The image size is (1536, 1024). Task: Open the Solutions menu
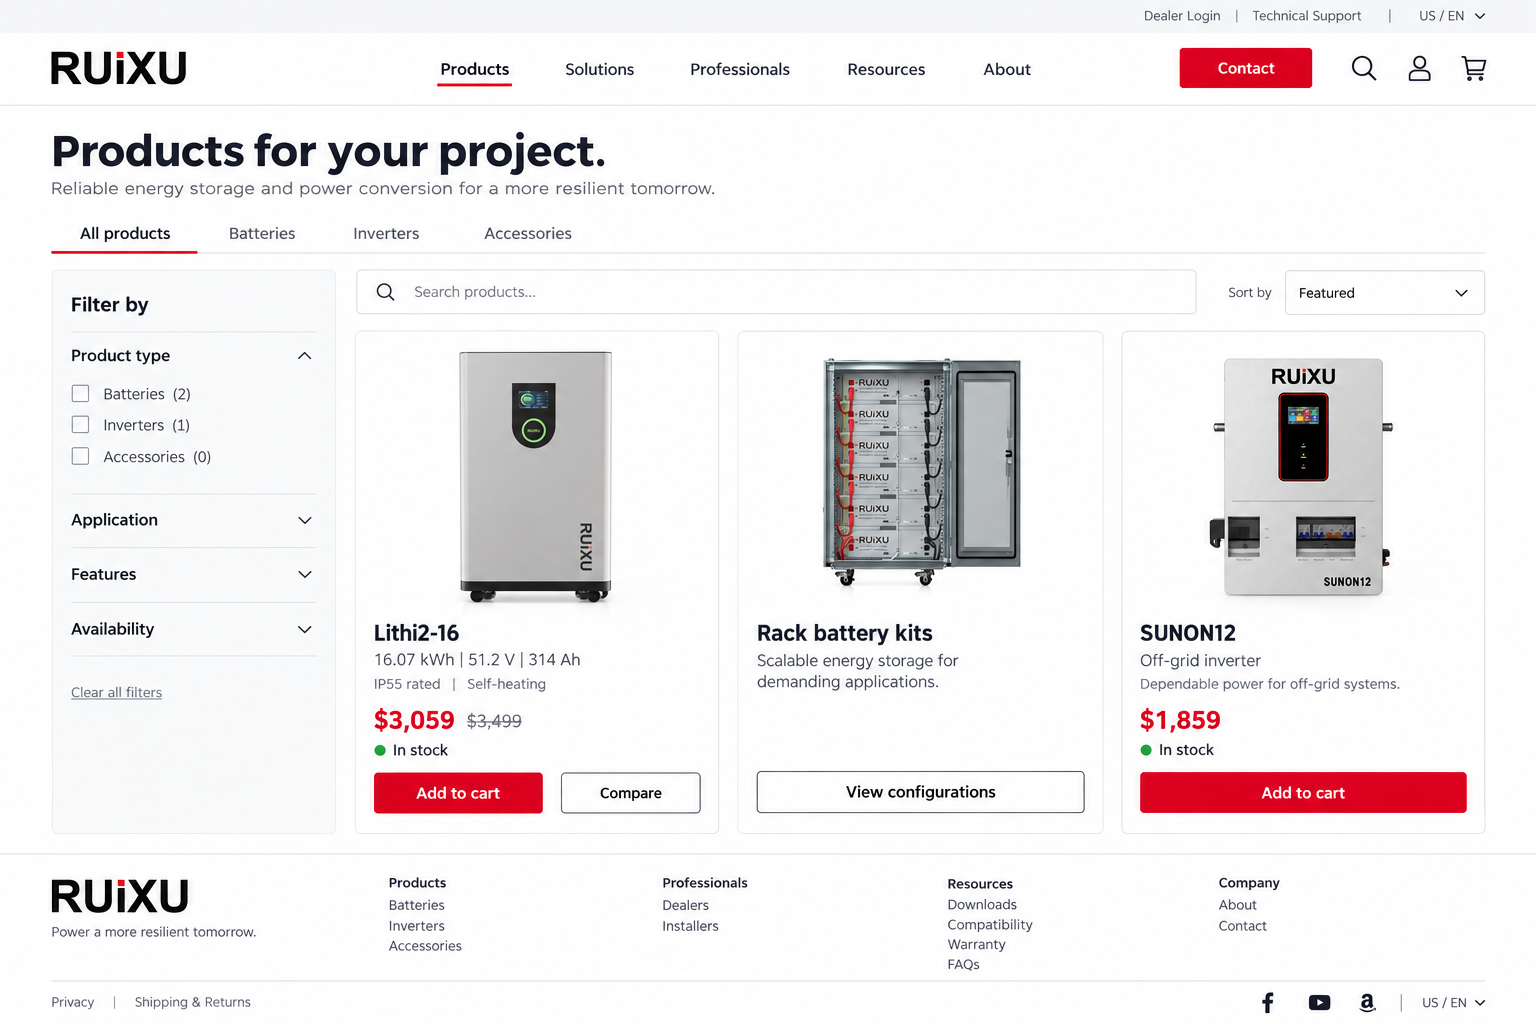[599, 69]
